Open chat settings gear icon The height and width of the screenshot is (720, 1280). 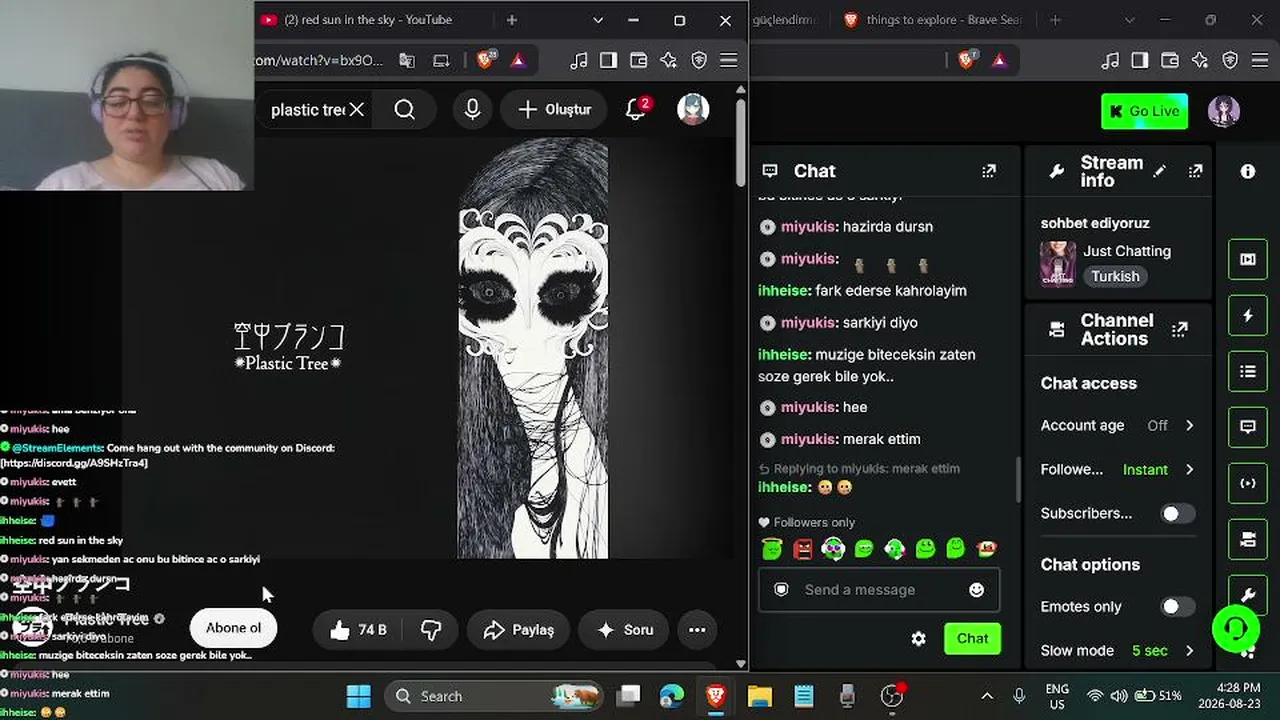coord(918,638)
